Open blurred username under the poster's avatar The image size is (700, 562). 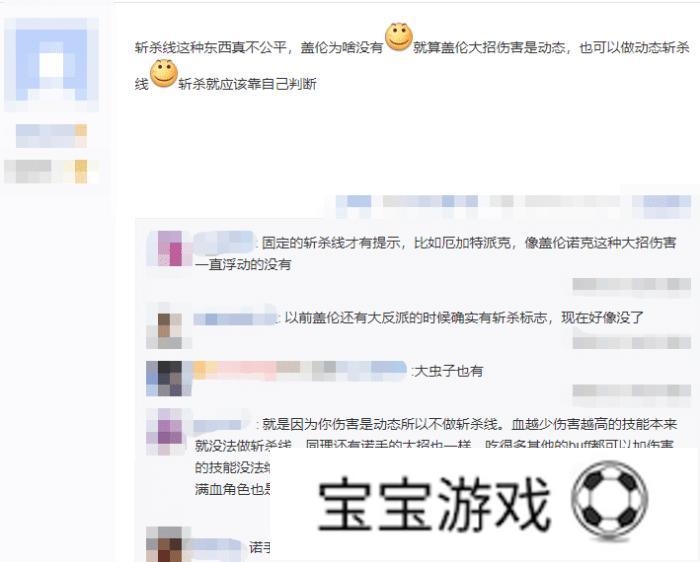click(x=51, y=136)
